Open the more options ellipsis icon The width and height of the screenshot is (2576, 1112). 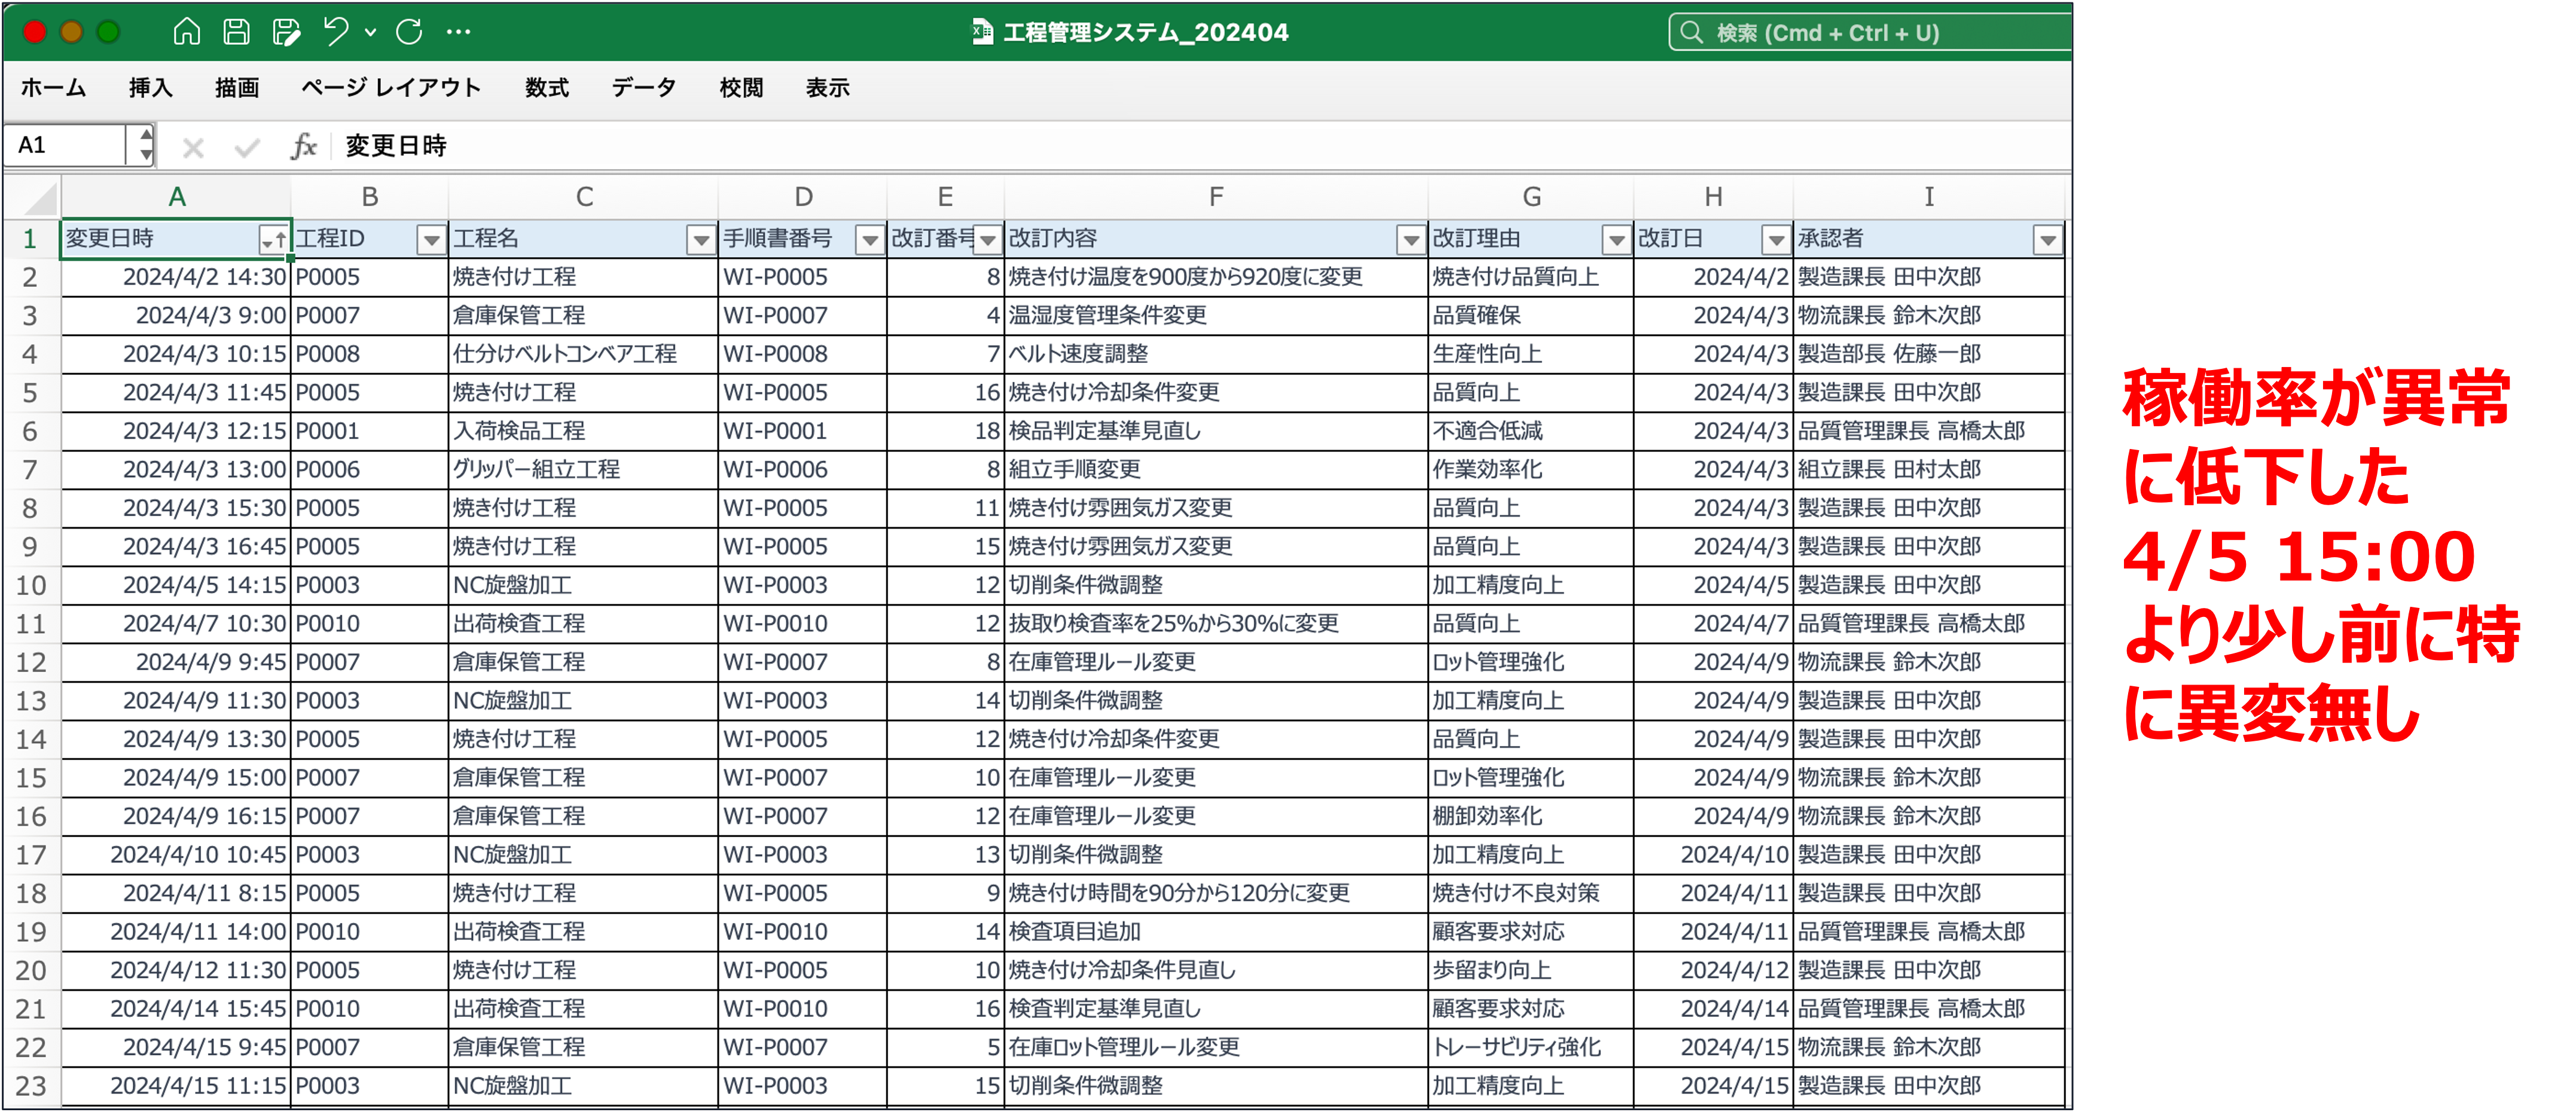[459, 32]
